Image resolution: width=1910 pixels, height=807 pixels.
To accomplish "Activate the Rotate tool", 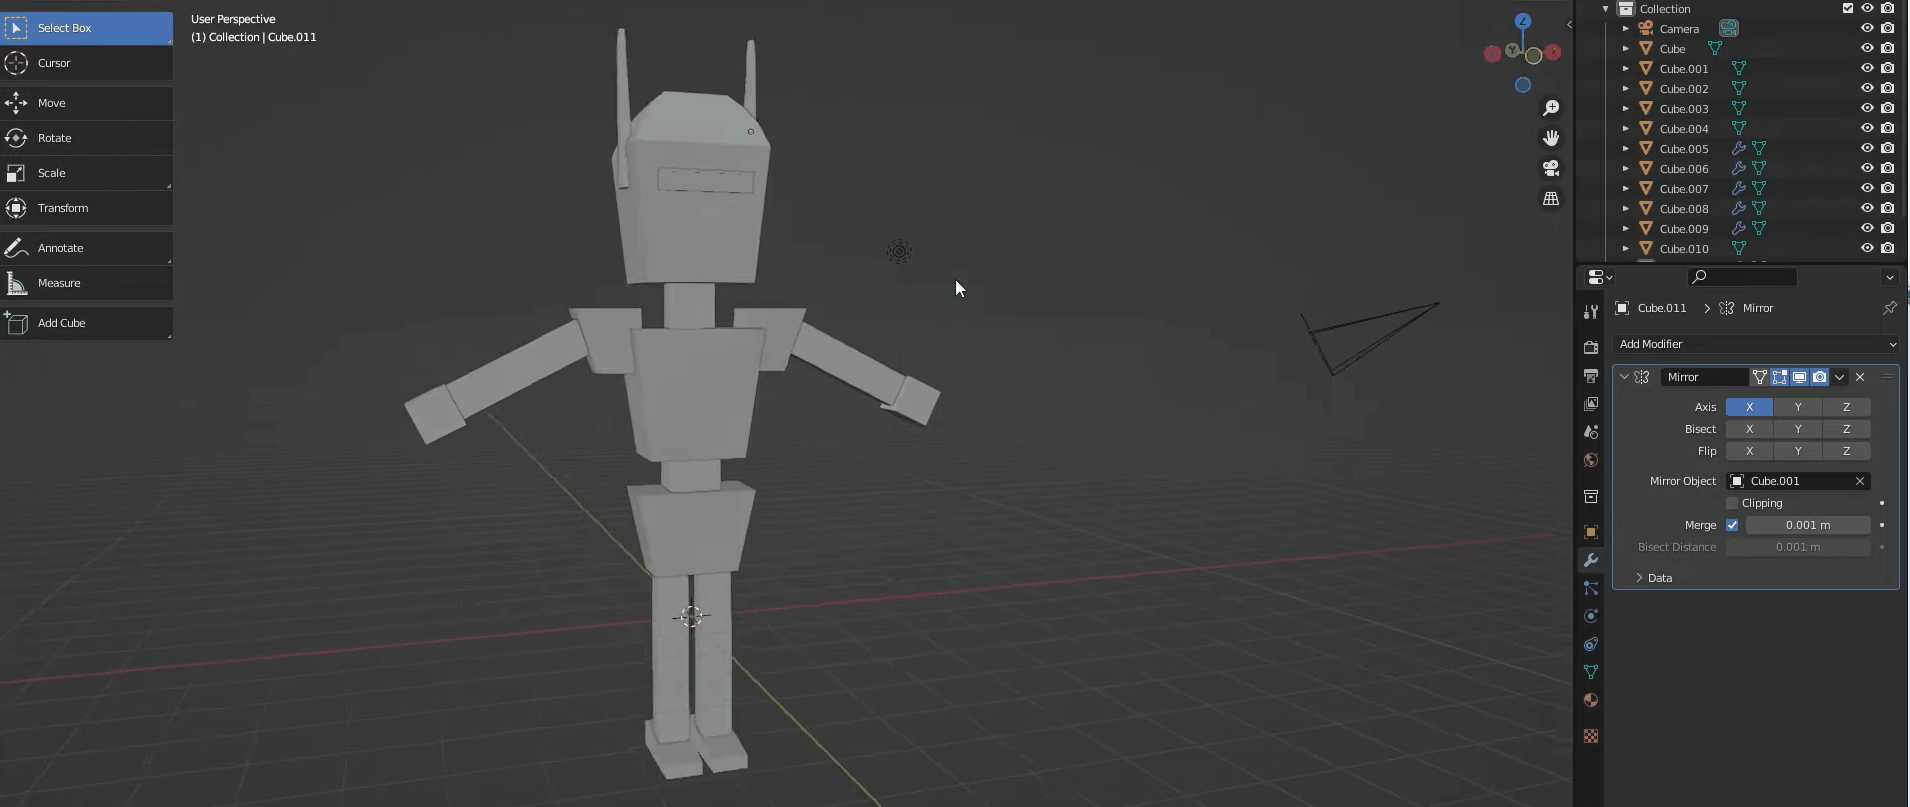I will tap(86, 138).
